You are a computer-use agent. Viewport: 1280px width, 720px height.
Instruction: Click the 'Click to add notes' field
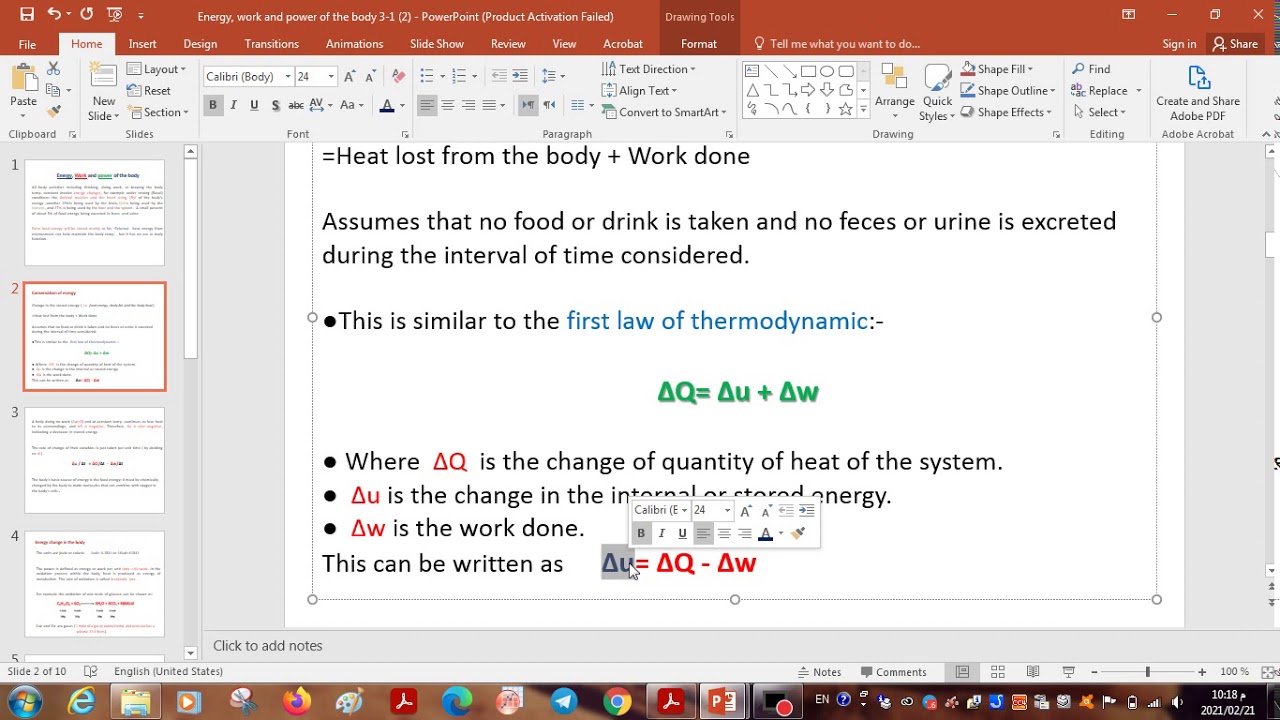click(267, 646)
